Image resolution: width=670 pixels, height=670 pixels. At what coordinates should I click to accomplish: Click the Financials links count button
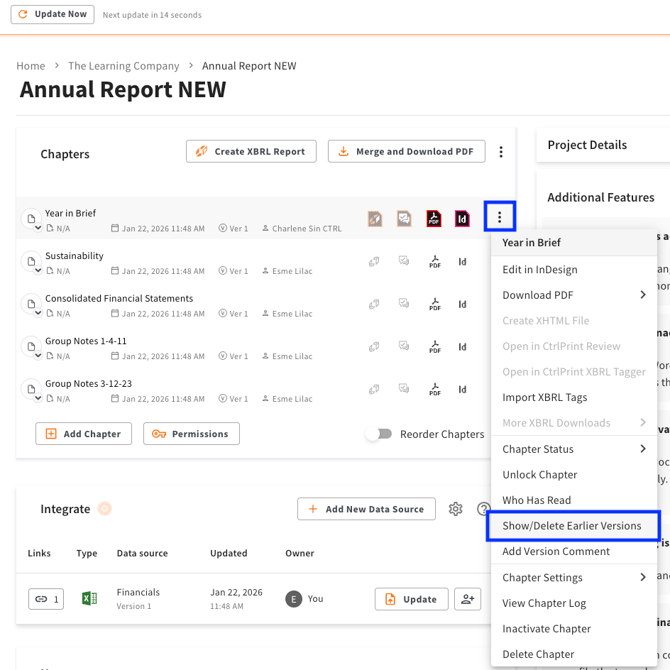(46, 599)
